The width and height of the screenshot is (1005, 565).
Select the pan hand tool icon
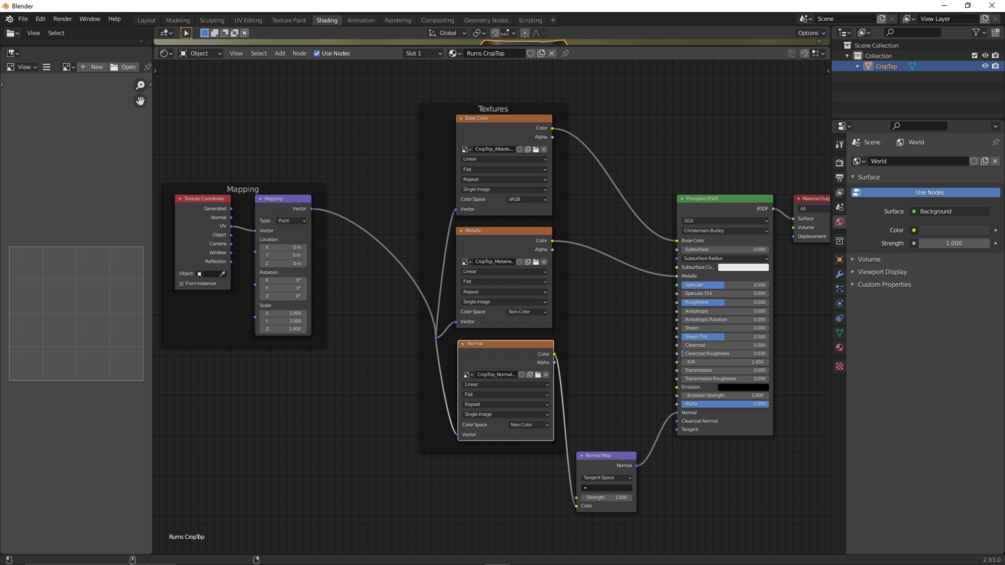pyautogui.click(x=140, y=101)
